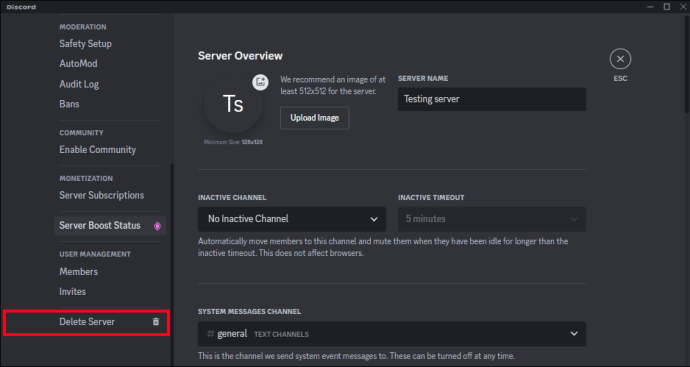This screenshot has height=367, width=690.
Task: Expand the 5 minutes inactive timeout dropdown
Action: coord(492,219)
